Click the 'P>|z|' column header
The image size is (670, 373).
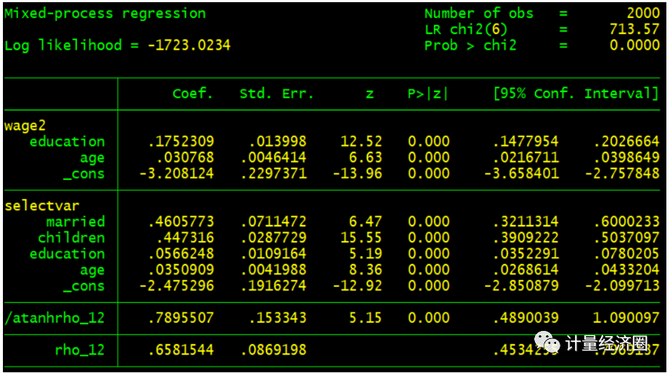pyautogui.click(x=428, y=94)
